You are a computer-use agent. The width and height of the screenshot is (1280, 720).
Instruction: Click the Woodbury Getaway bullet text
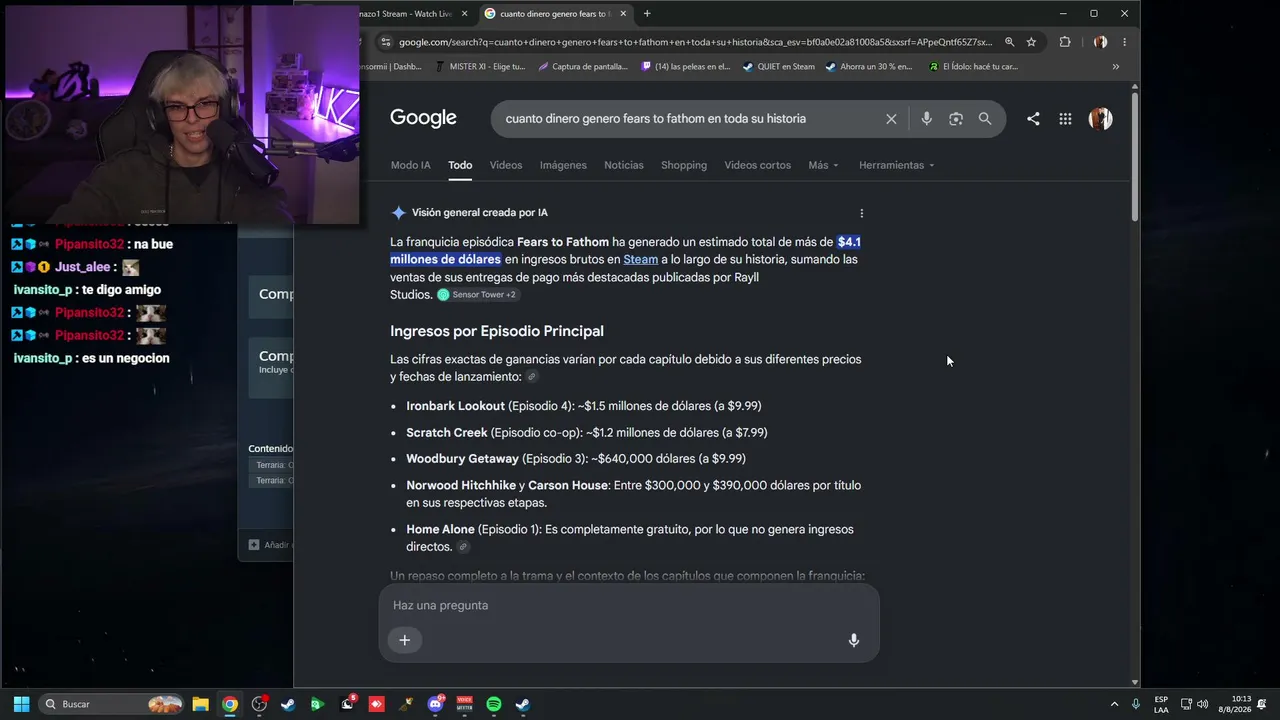(576, 459)
